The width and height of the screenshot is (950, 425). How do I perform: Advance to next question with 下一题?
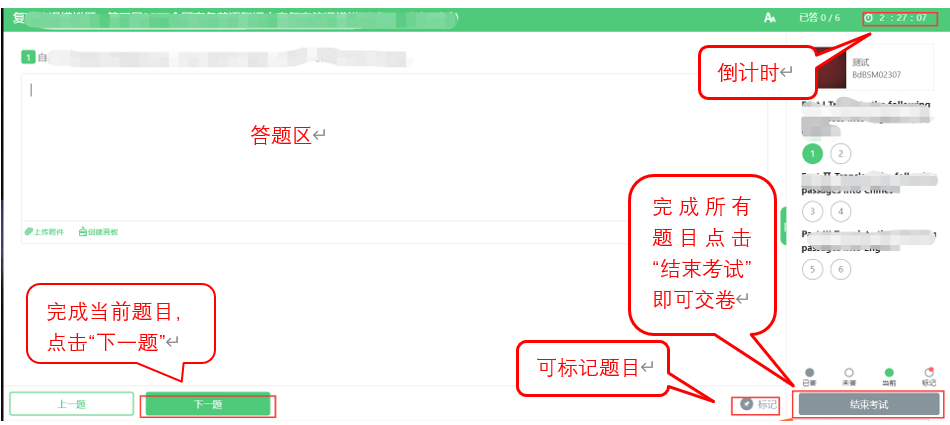[208, 404]
